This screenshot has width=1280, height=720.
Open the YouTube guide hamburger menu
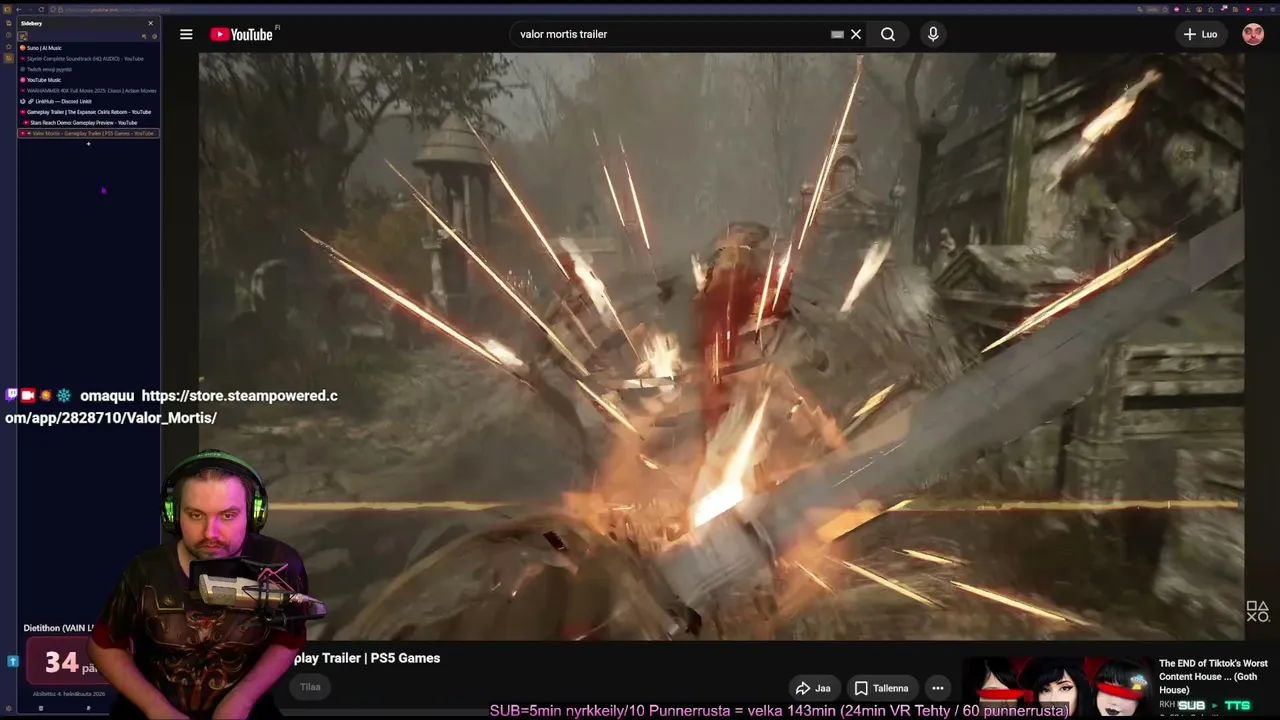(186, 34)
